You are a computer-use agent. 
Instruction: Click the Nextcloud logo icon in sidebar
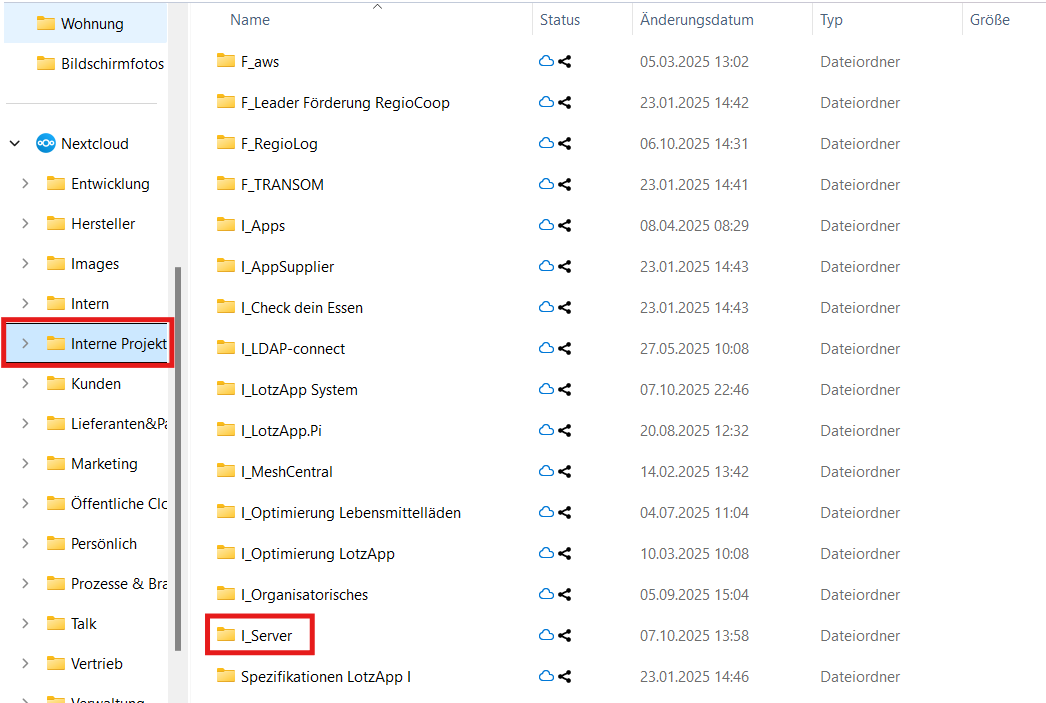(45, 144)
